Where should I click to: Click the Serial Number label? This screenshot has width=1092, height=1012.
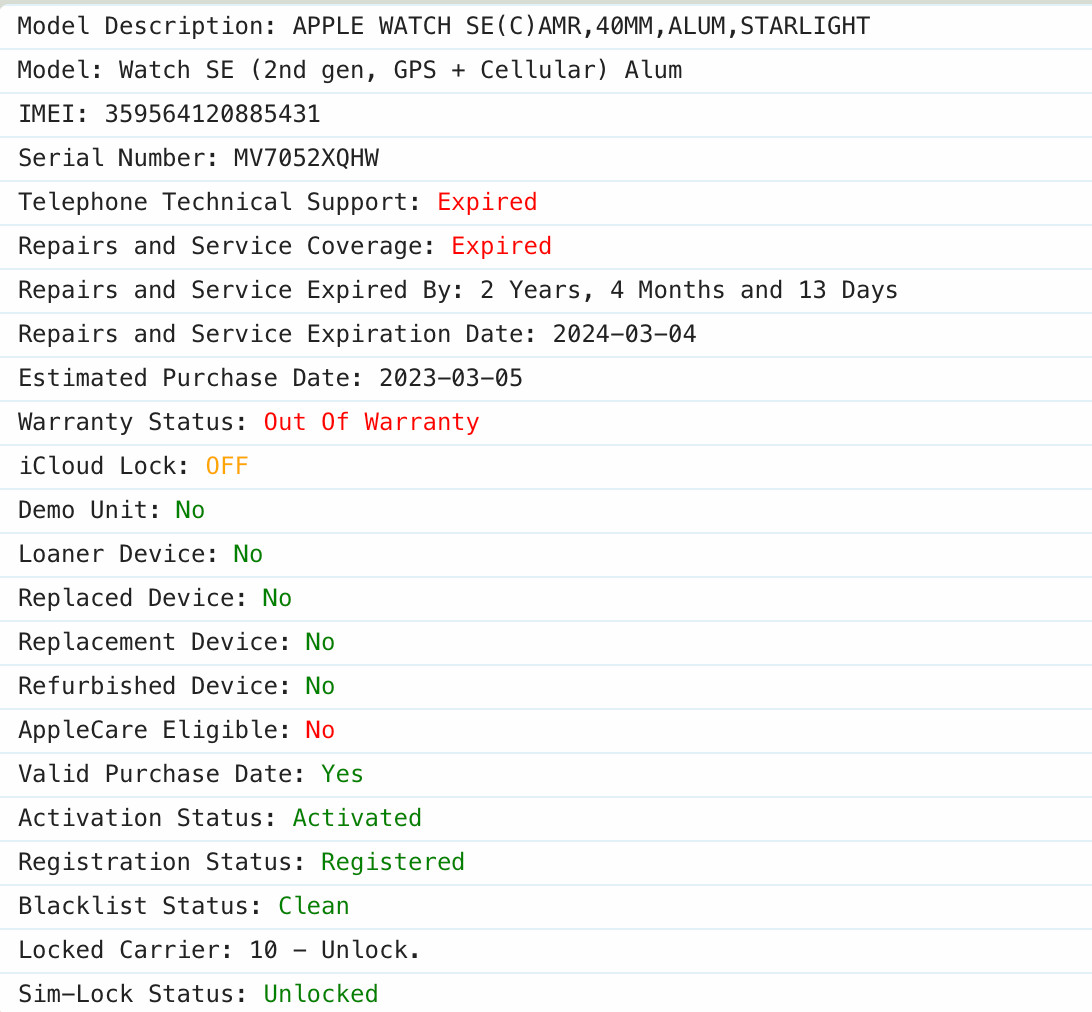point(118,158)
